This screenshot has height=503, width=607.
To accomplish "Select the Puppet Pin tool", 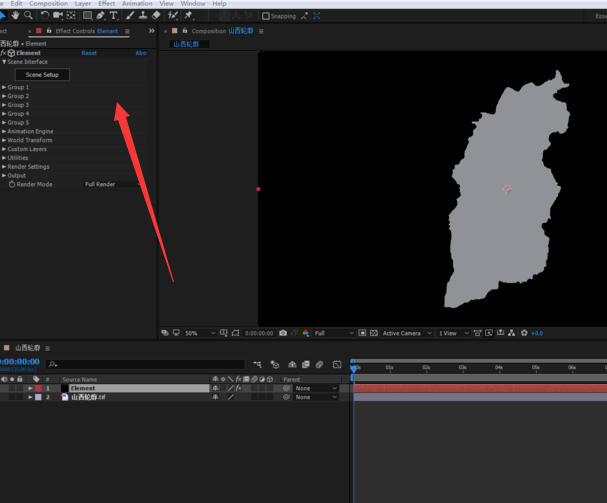I will (x=189, y=15).
